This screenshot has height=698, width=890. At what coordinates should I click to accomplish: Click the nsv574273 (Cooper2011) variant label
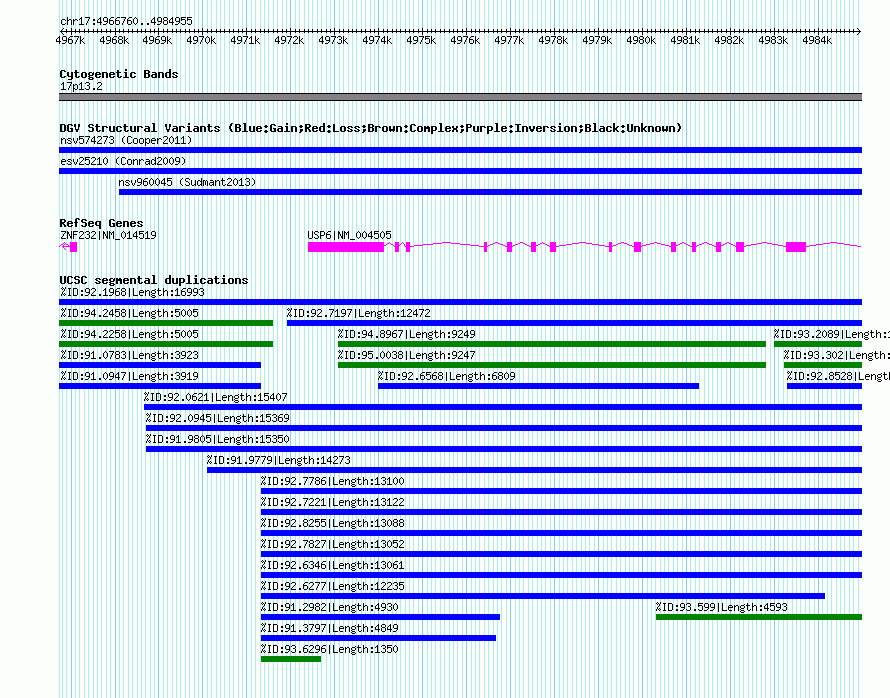(126, 140)
